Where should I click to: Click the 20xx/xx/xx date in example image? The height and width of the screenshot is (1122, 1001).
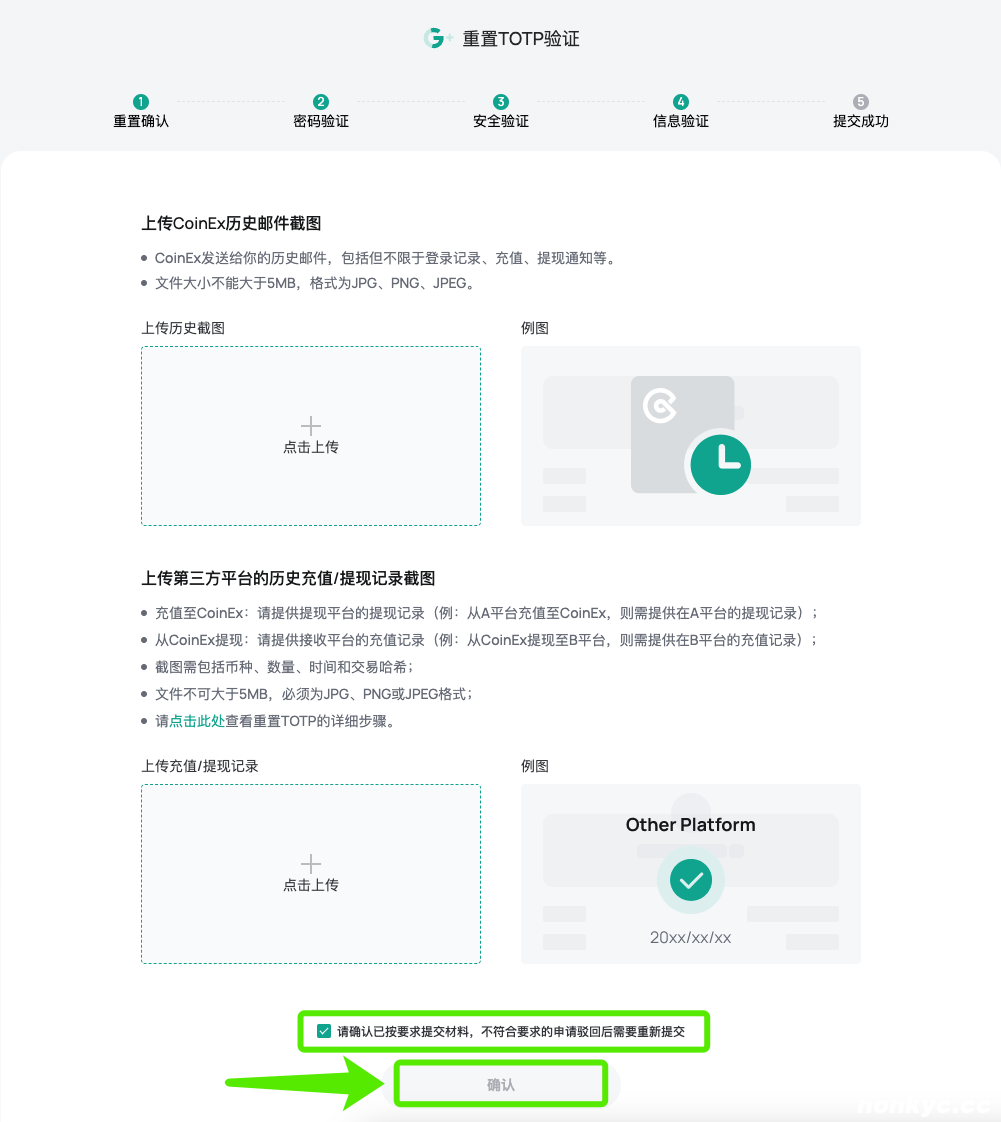690,938
